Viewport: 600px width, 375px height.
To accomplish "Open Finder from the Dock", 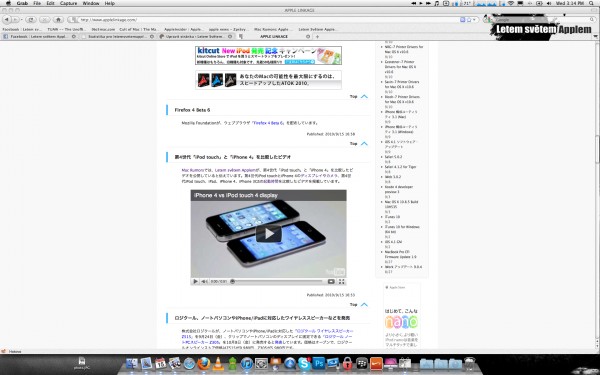I will click(132, 363).
